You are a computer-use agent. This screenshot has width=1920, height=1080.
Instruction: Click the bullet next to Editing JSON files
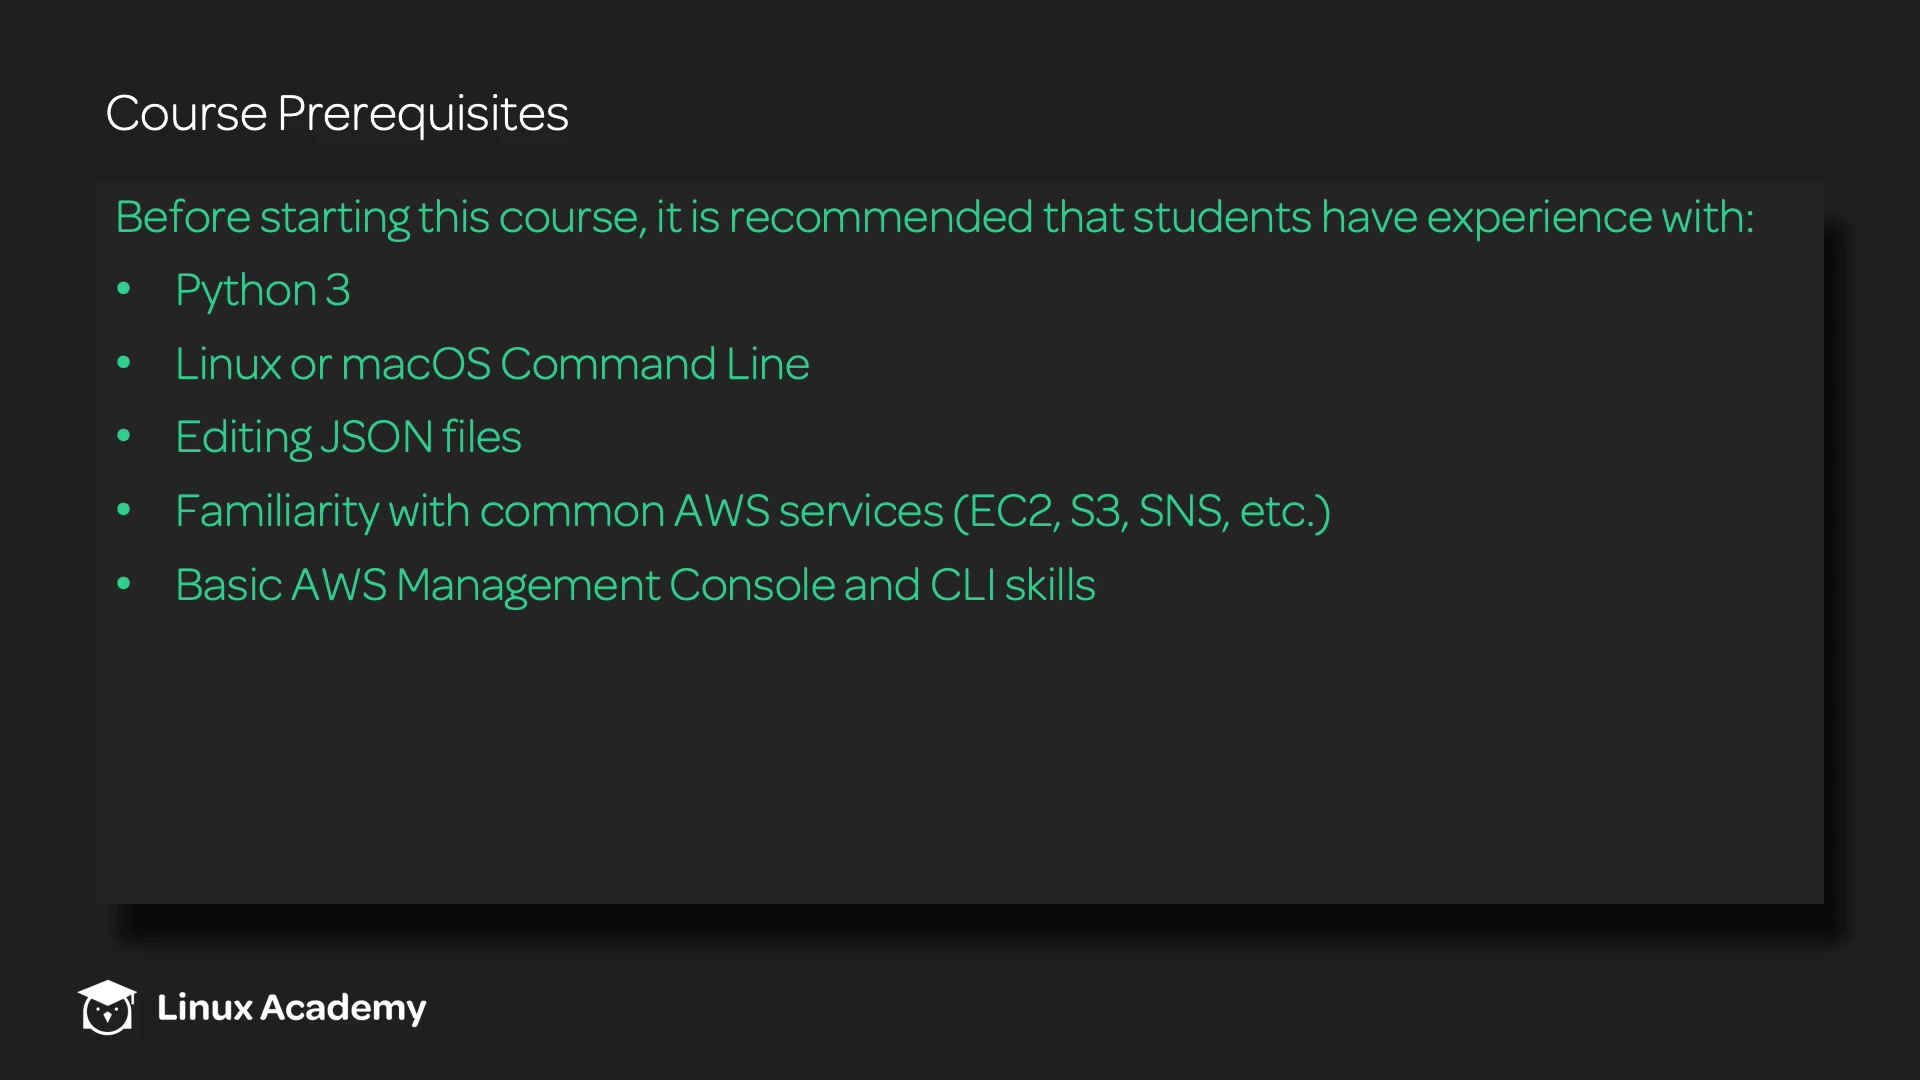click(x=124, y=437)
